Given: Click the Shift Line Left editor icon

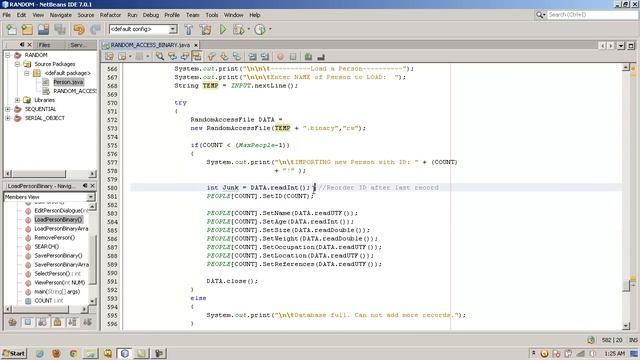Looking at the screenshot, I should click(253, 57).
